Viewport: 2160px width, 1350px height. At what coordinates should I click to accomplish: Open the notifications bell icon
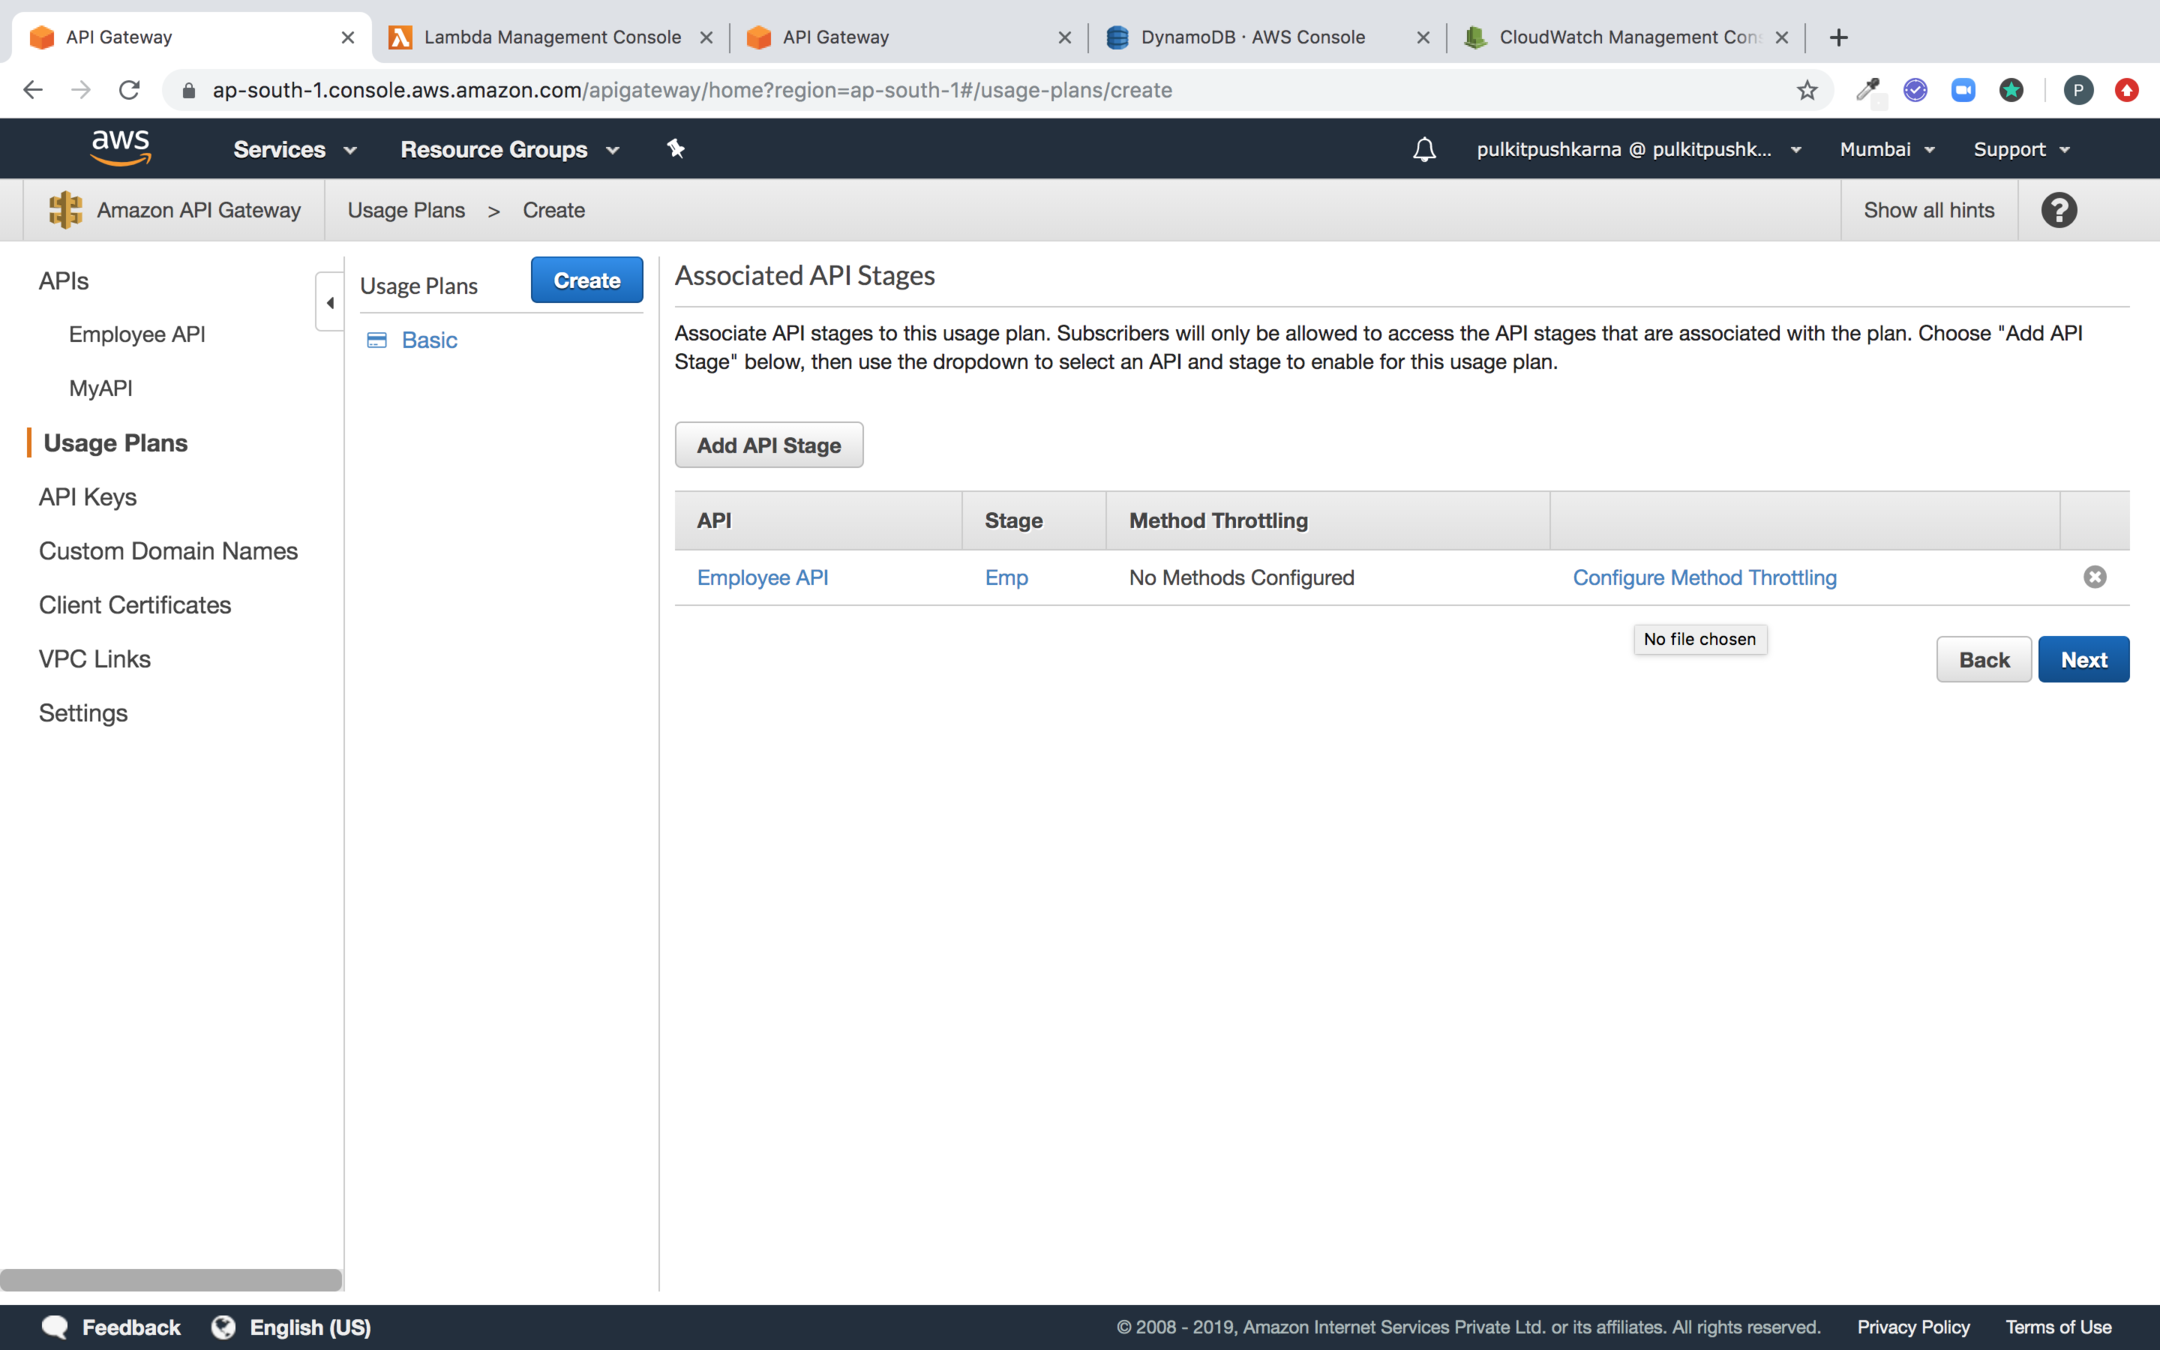tap(1424, 149)
